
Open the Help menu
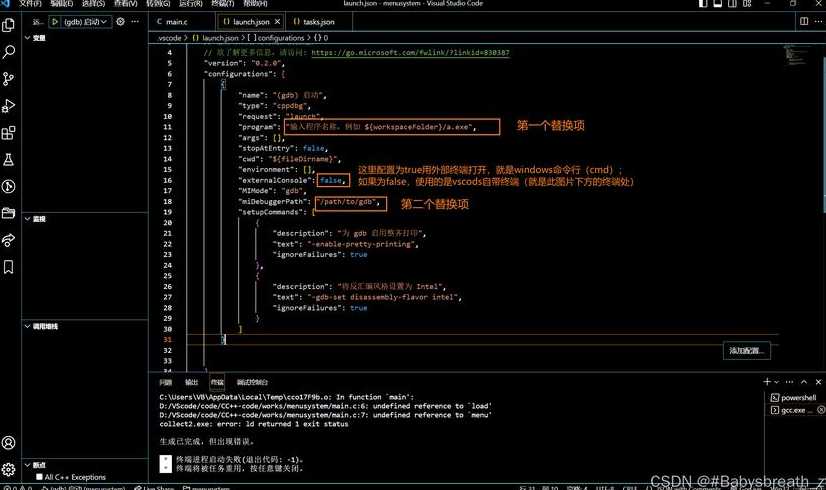[255, 3]
